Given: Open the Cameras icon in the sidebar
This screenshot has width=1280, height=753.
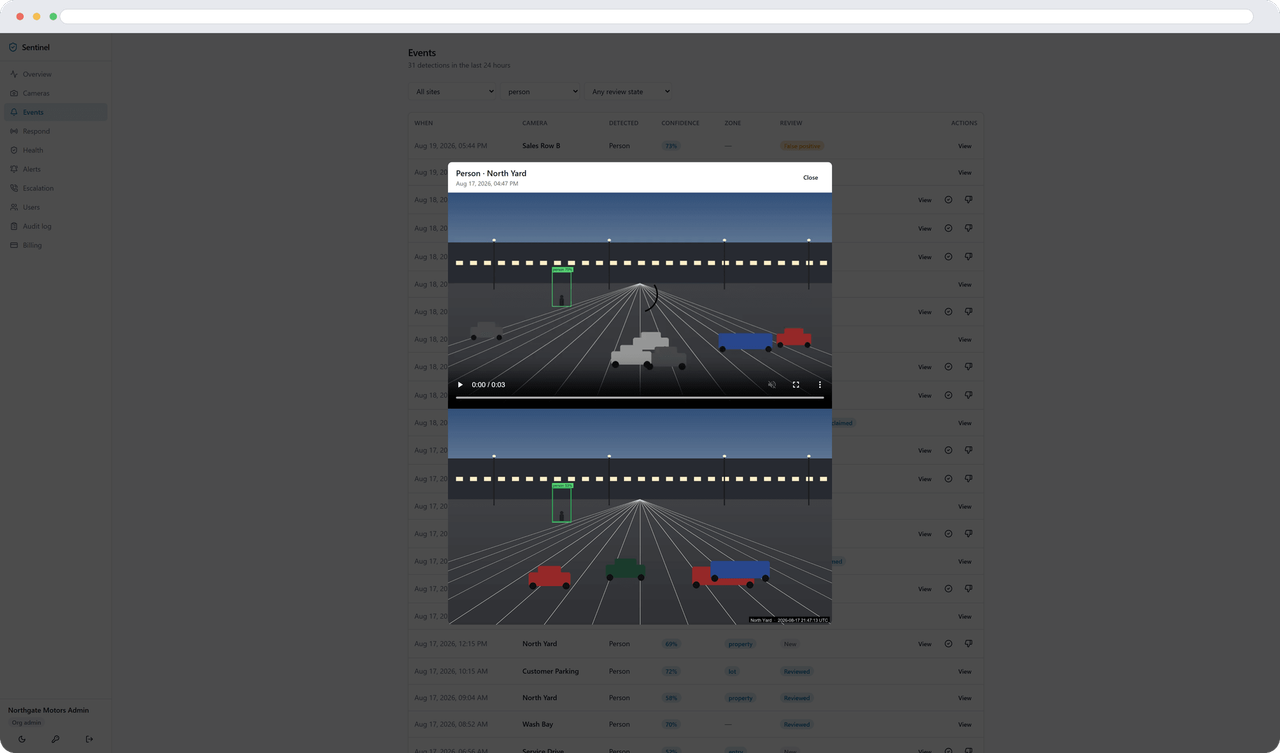Looking at the screenshot, I should [x=14, y=93].
